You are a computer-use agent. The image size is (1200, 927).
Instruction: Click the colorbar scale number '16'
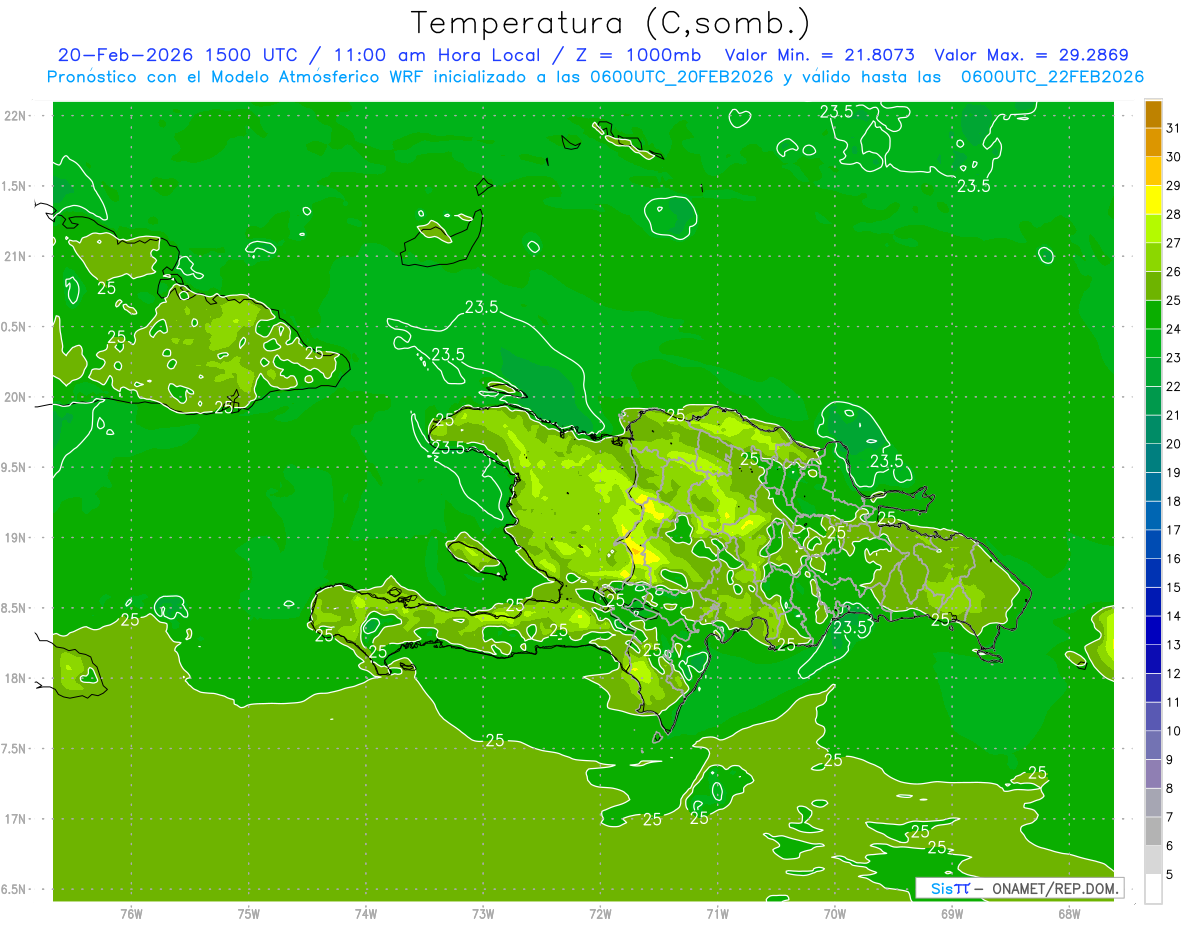click(x=1173, y=559)
